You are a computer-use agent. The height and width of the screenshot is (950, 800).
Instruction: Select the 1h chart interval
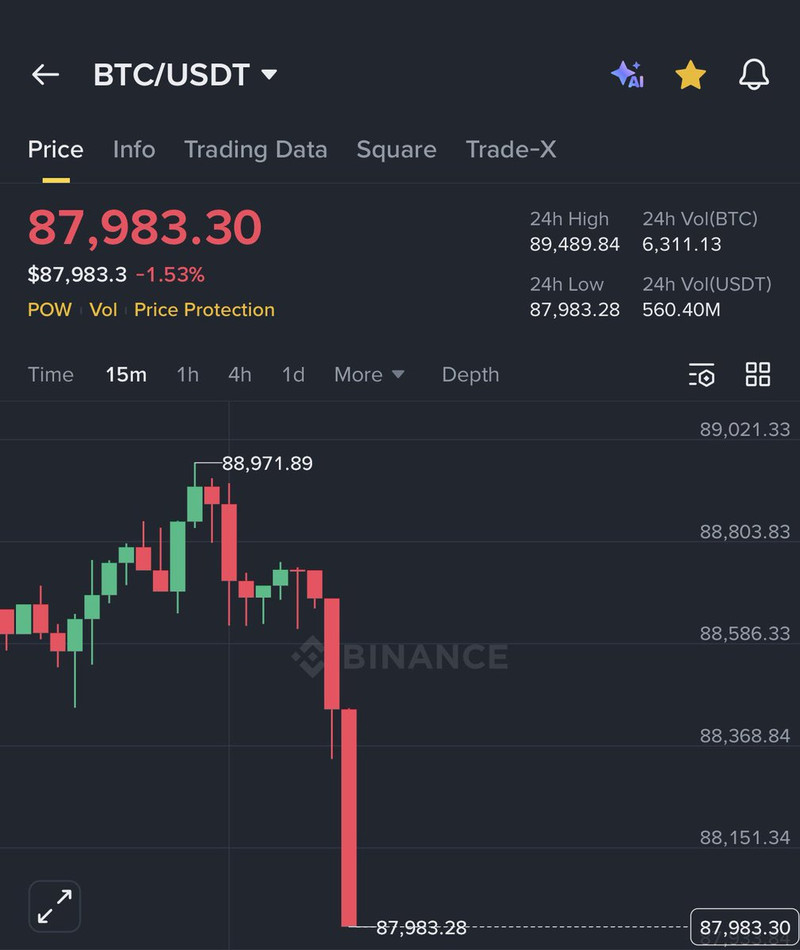(188, 375)
